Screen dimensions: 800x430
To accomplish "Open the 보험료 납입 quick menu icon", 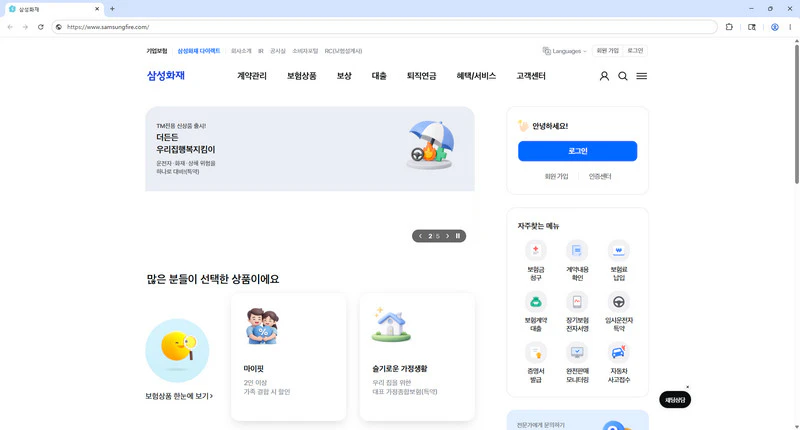I will click(618, 250).
